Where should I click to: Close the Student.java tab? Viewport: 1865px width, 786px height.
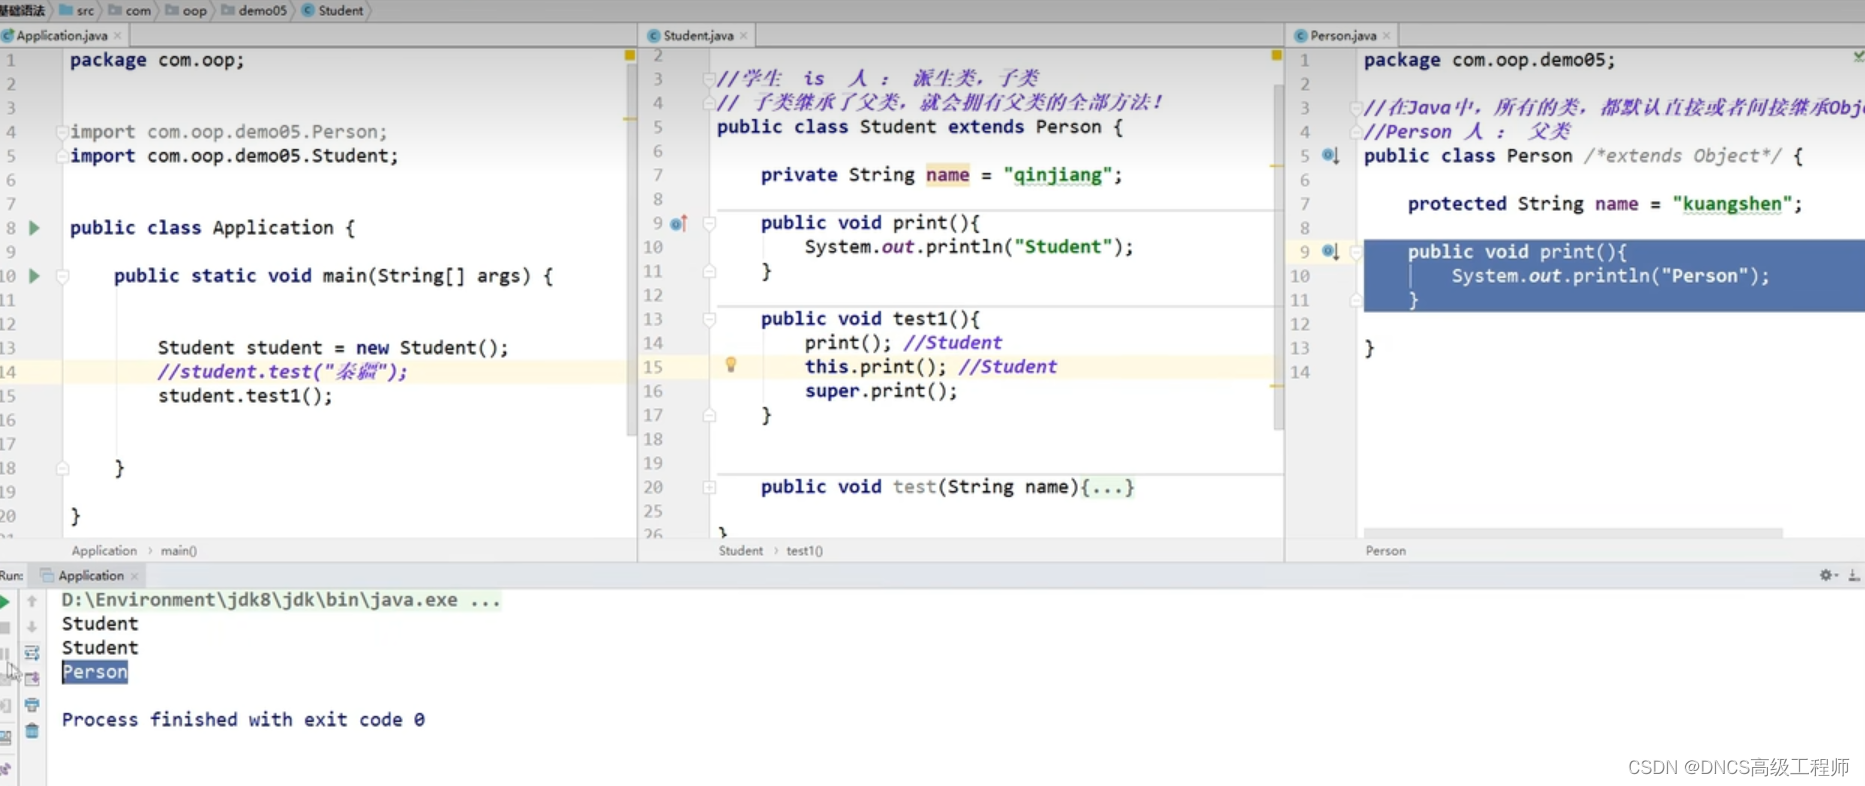[x=744, y=36]
